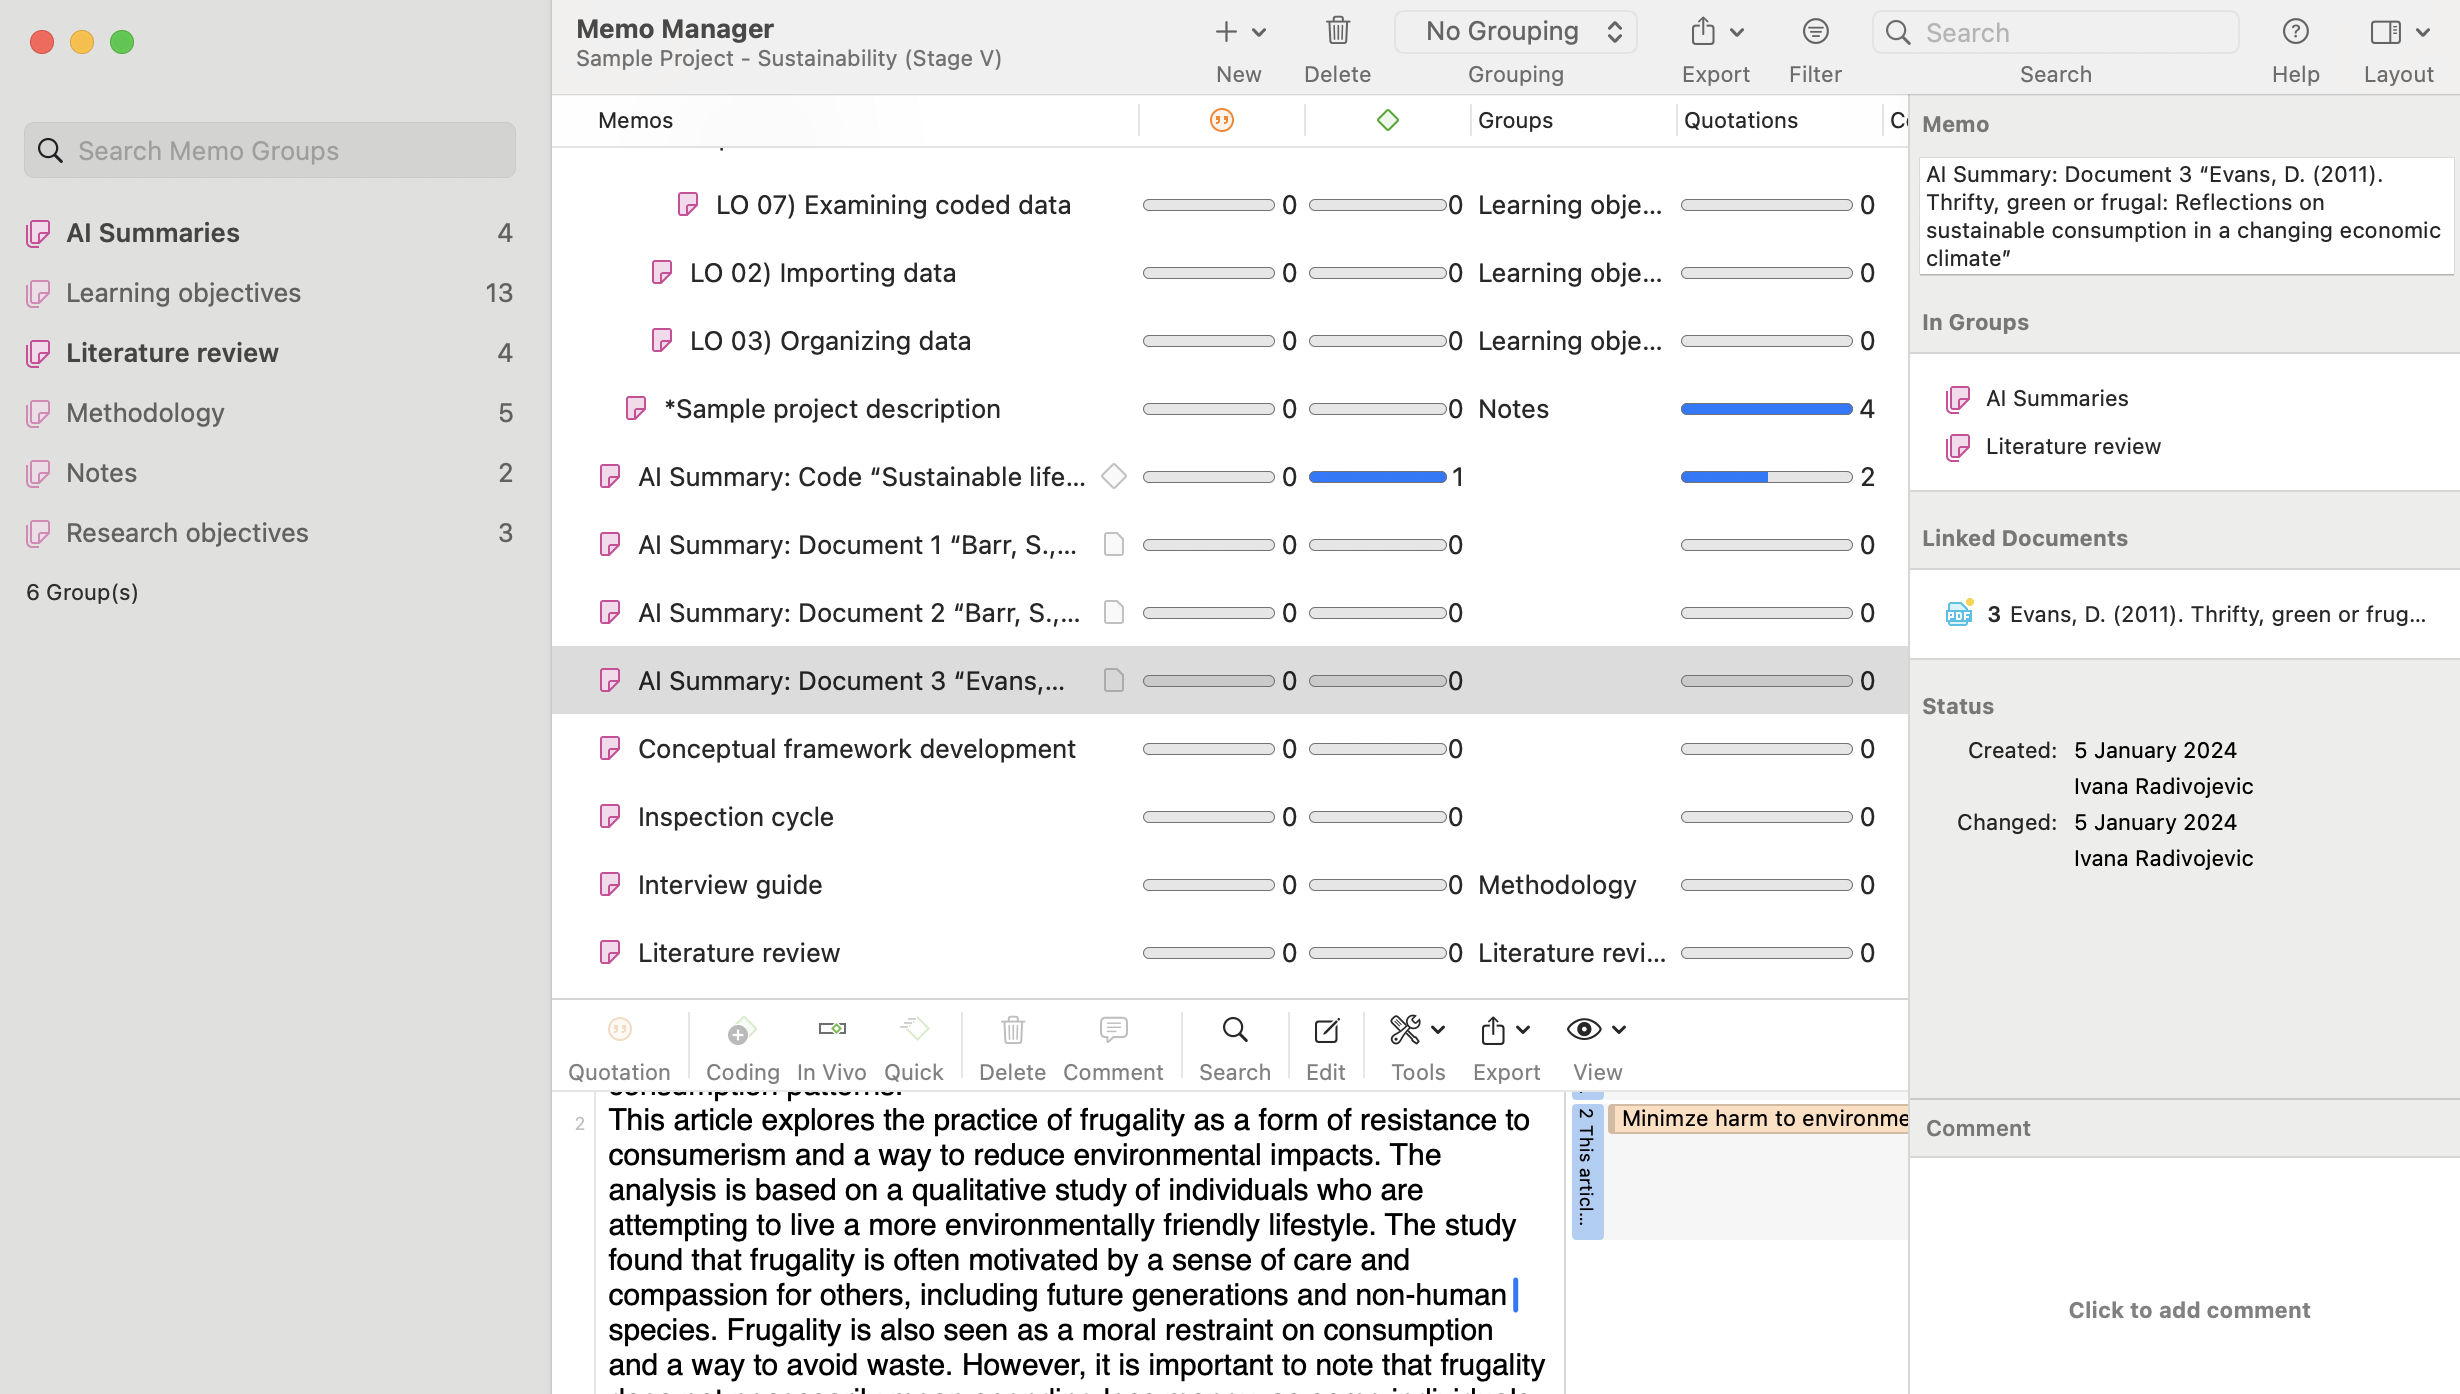Screen dimensions: 2460x1394
Task: Focus the Search Memo Groups field
Action: coord(270,150)
